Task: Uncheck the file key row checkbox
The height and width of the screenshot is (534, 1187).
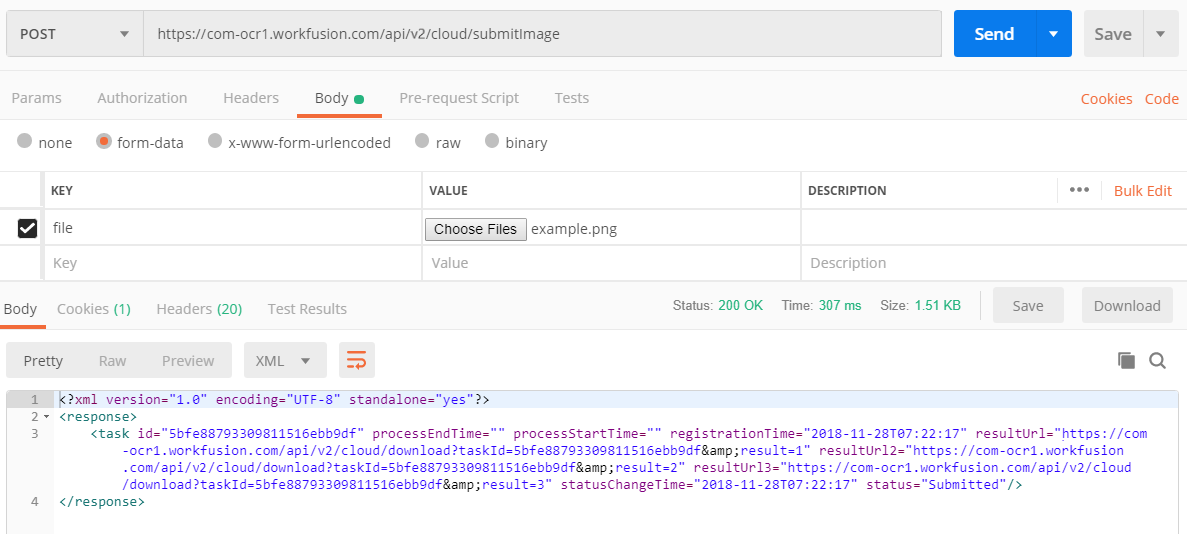Action: coord(27,228)
